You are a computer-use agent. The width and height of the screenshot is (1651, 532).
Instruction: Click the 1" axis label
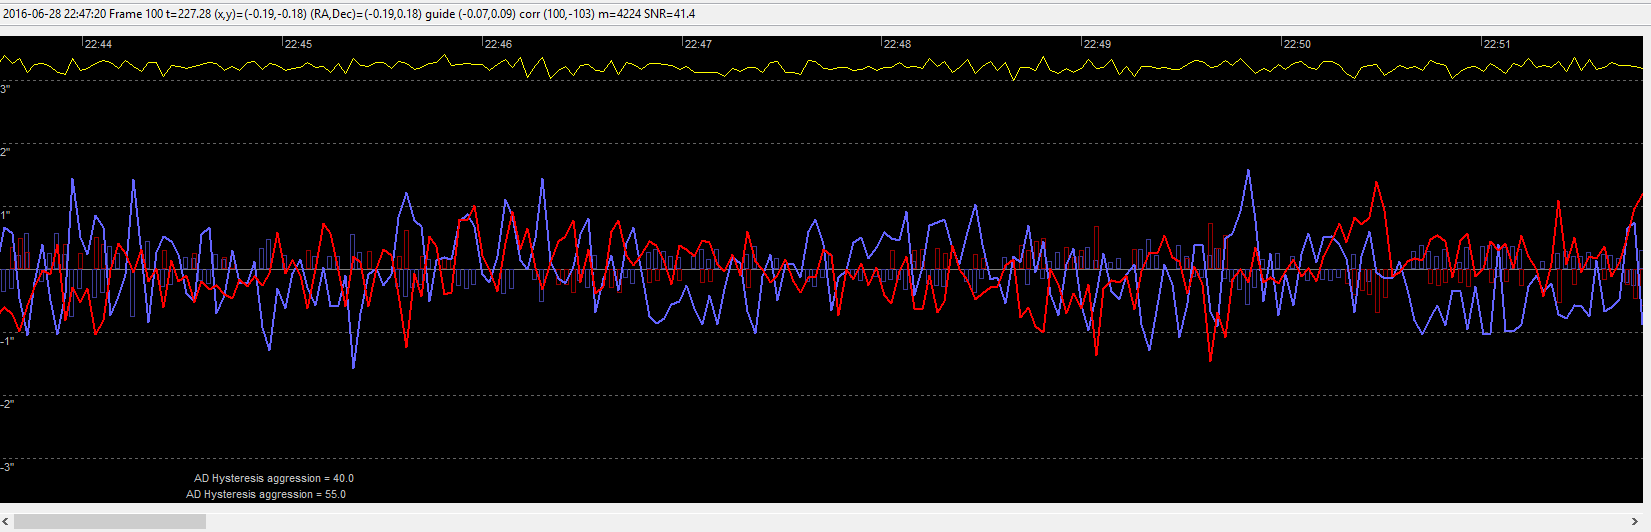click(5, 215)
